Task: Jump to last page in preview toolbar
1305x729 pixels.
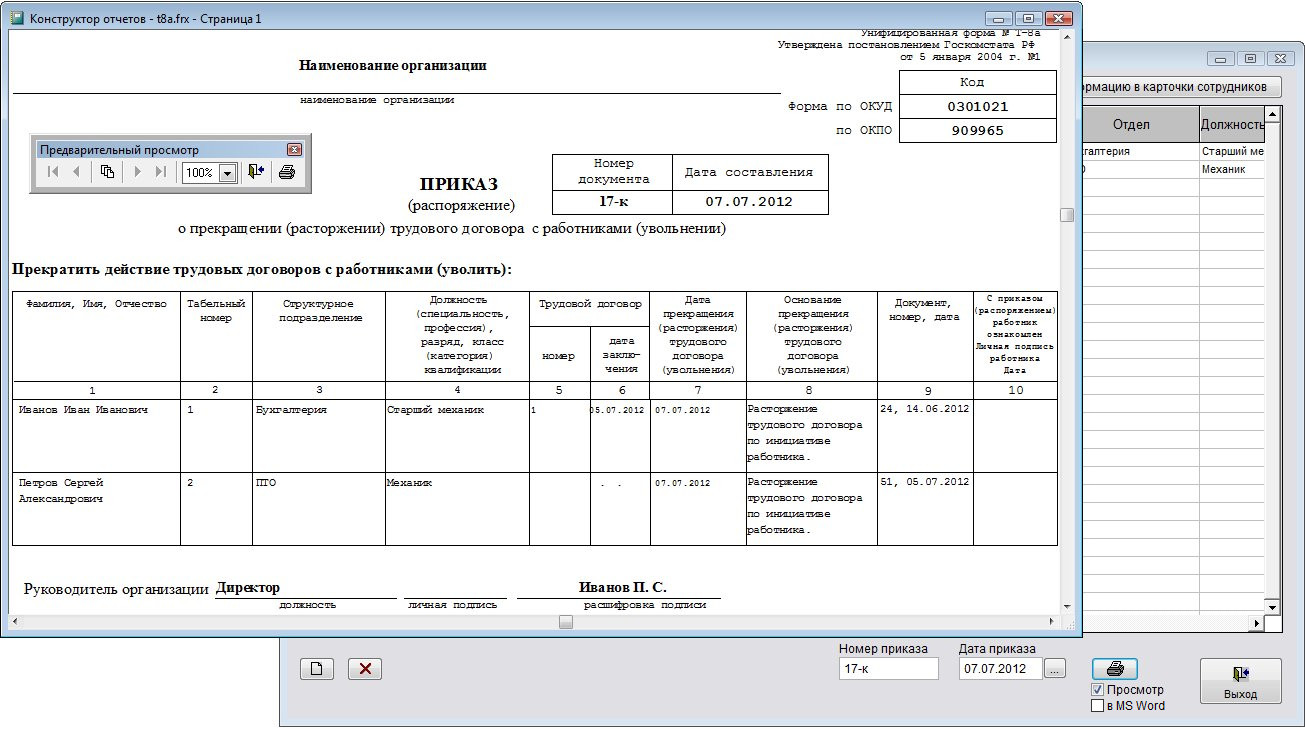Action: click(x=161, y=172)
